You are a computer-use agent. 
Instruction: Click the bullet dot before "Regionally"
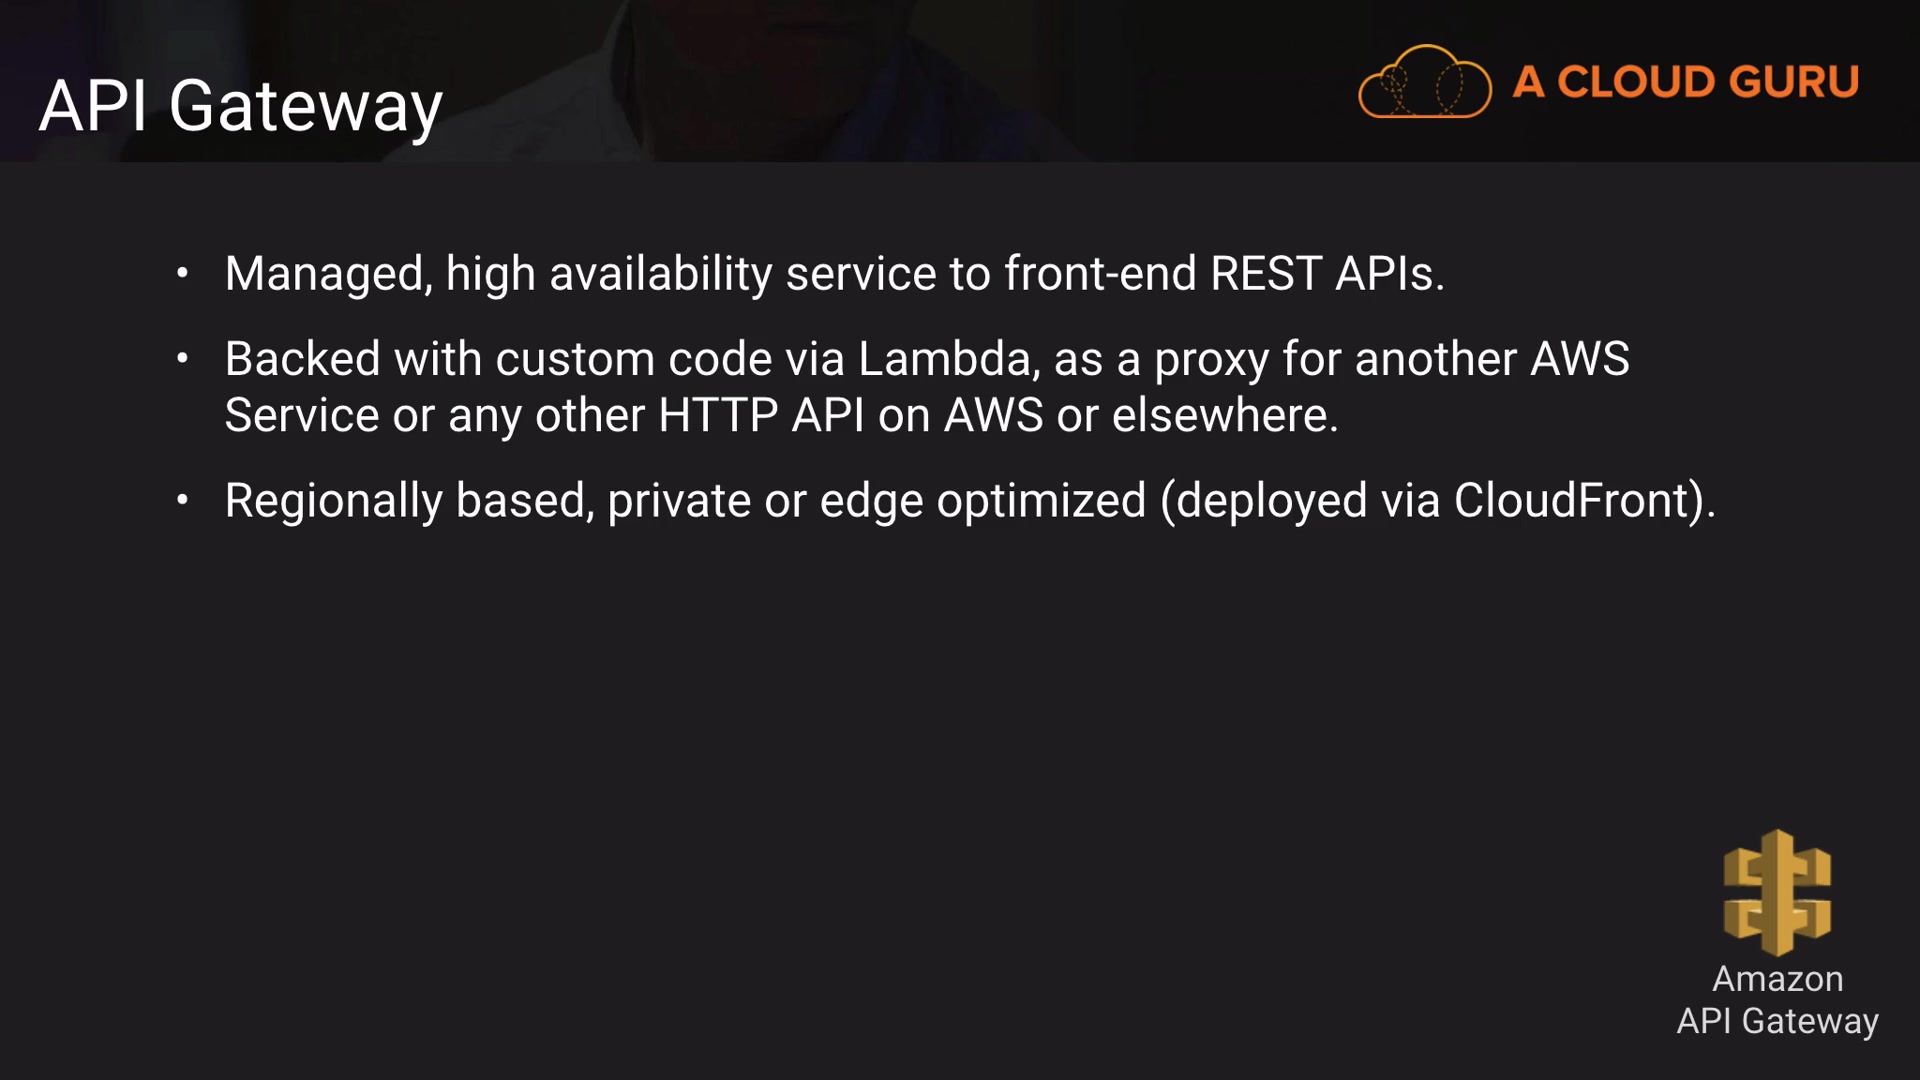(182, 500)
